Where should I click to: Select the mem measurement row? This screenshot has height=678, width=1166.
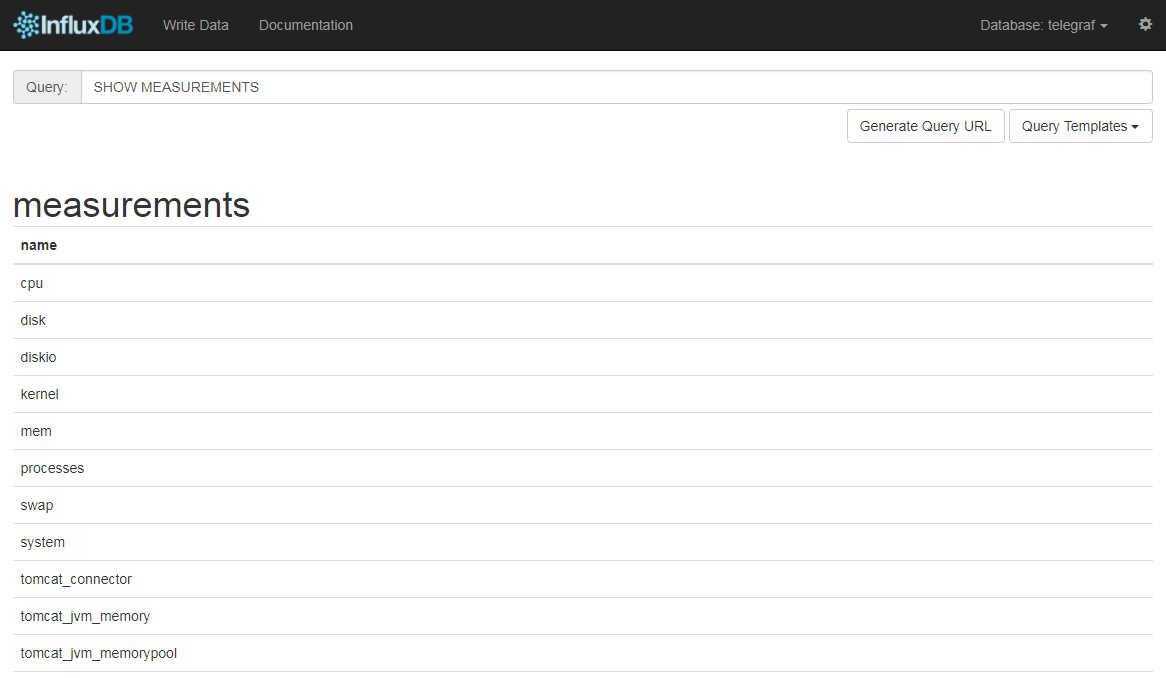point(36,431)
